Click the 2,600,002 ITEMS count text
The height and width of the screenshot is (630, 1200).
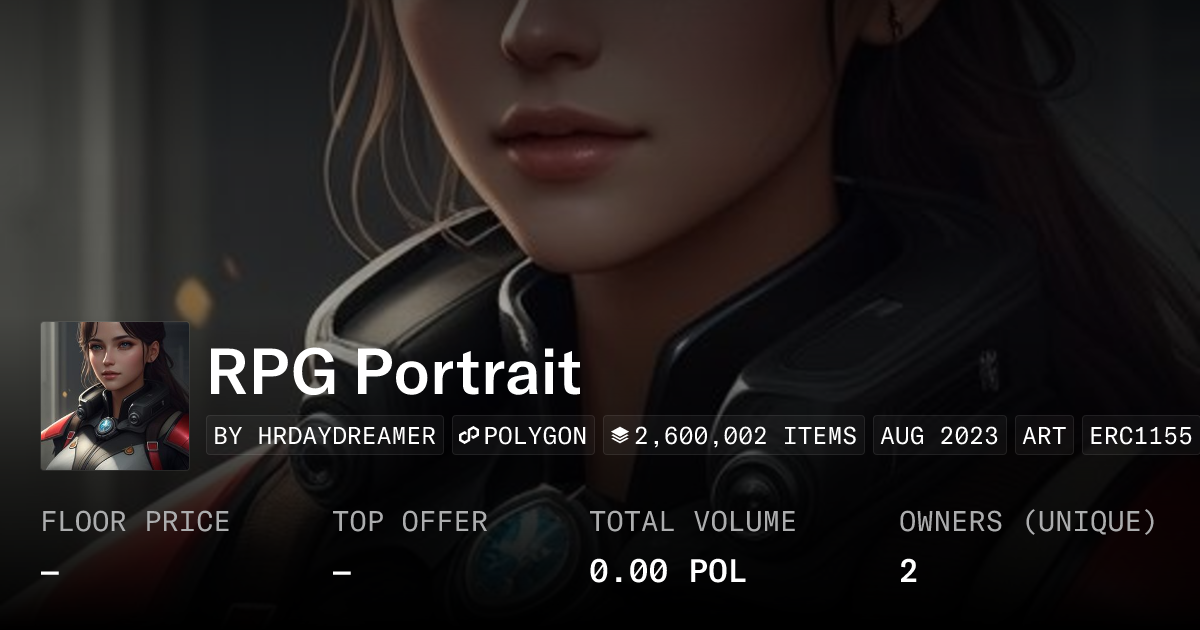(746, 436)
